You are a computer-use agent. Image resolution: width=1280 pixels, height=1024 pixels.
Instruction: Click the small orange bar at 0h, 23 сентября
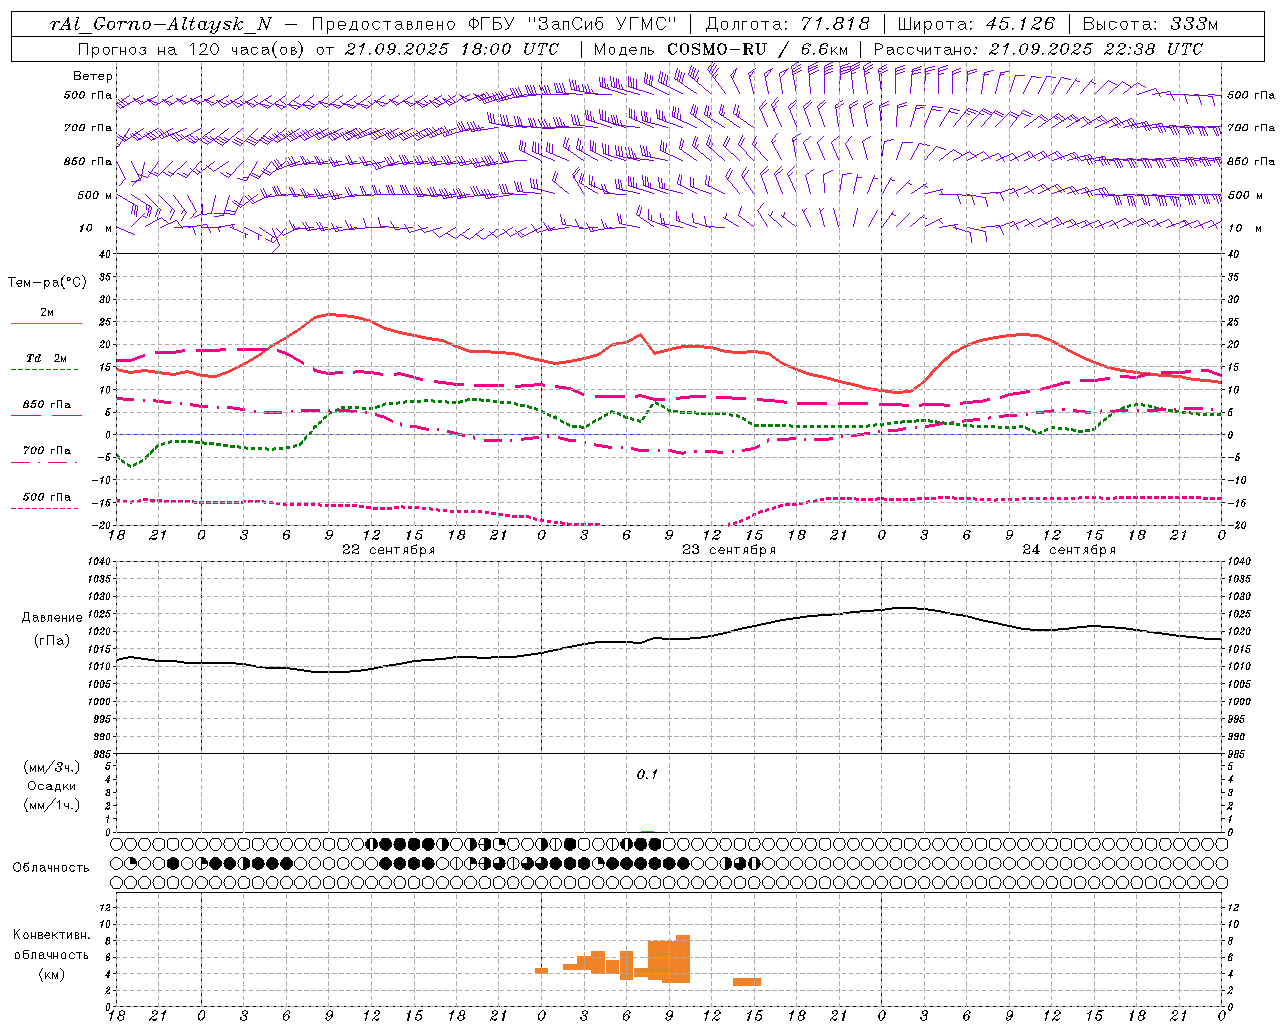click(541, 970)
